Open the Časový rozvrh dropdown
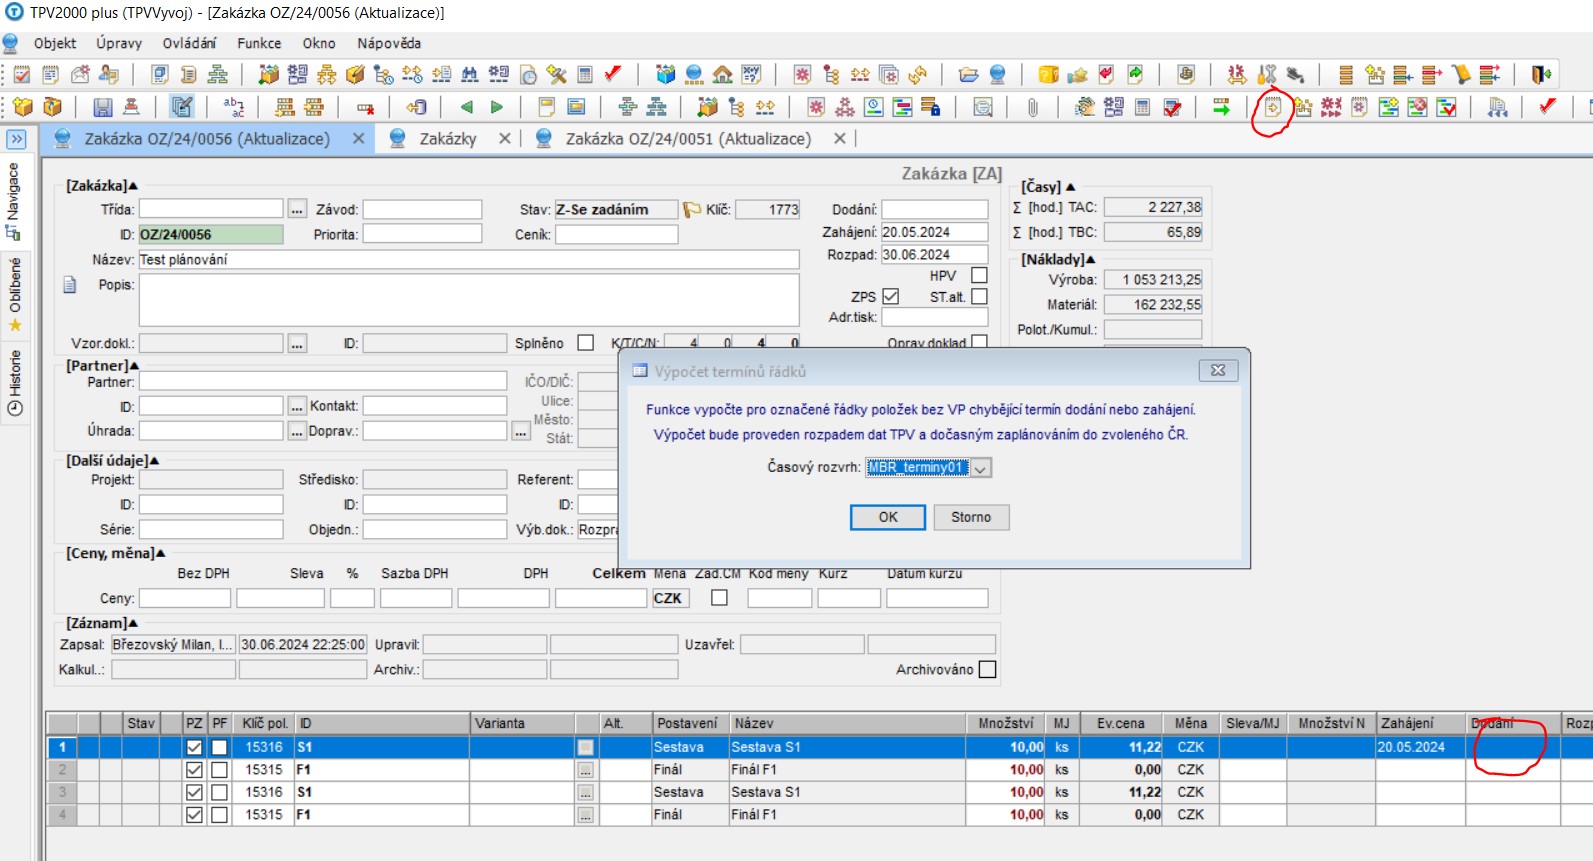The width and height of the screenshot is (1593, 861). (980, 468)
